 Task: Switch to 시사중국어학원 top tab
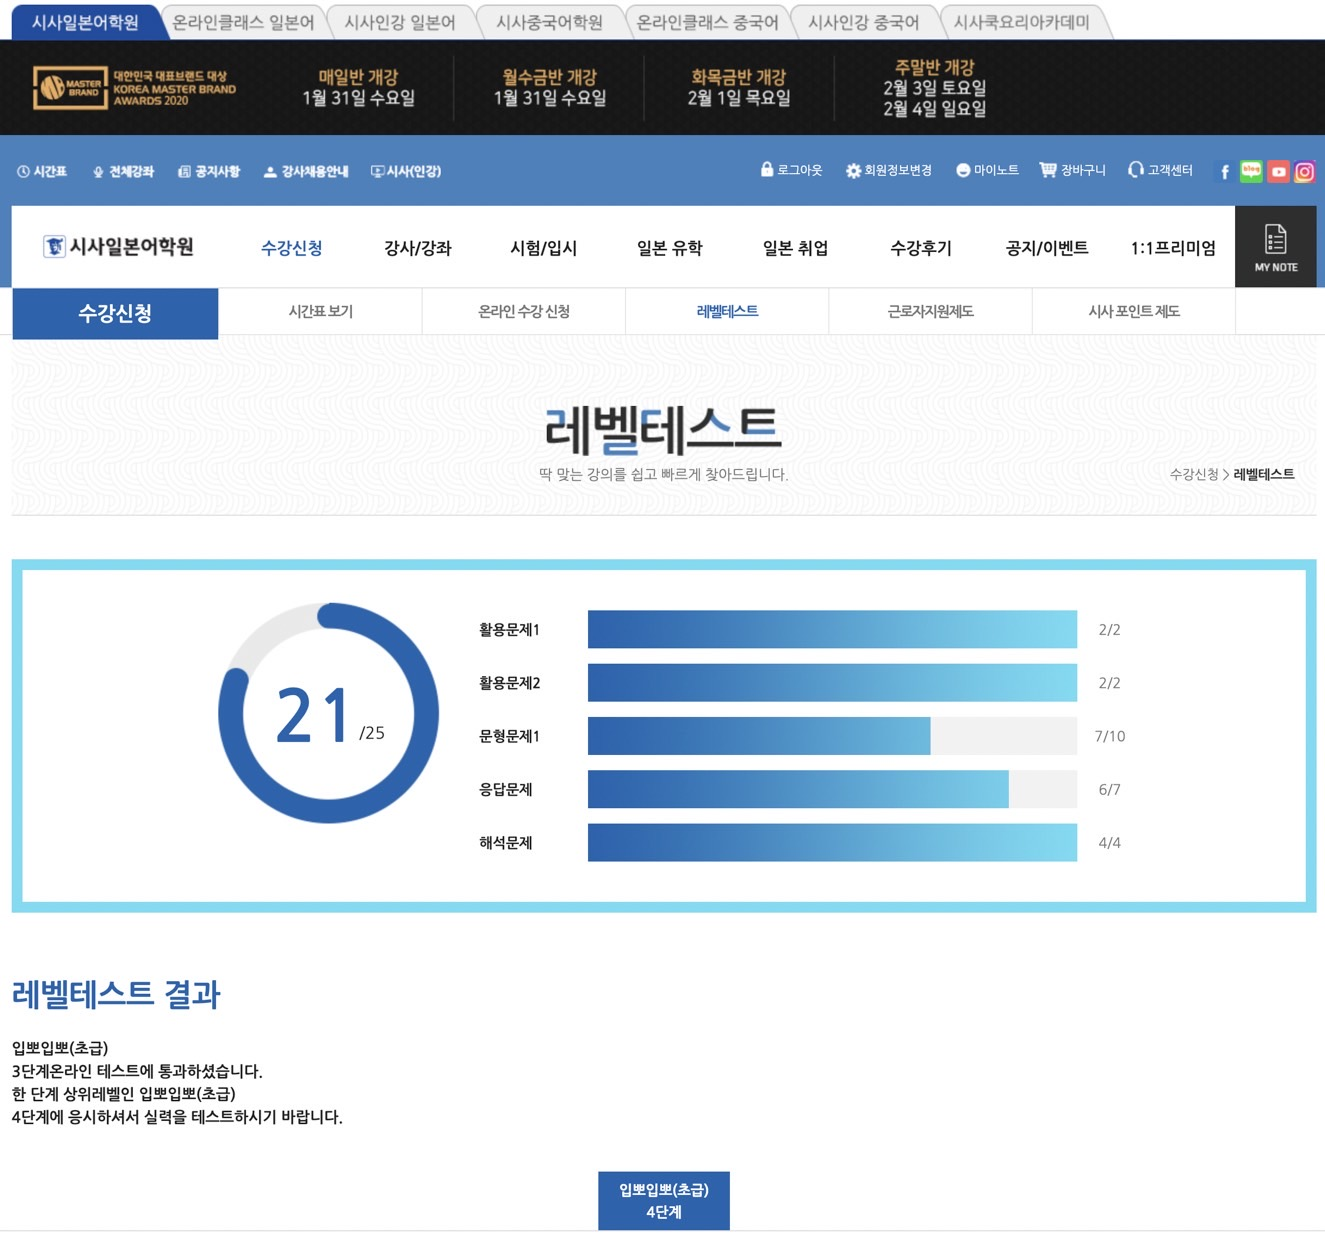pyautogui.click(x=549, y=22)
